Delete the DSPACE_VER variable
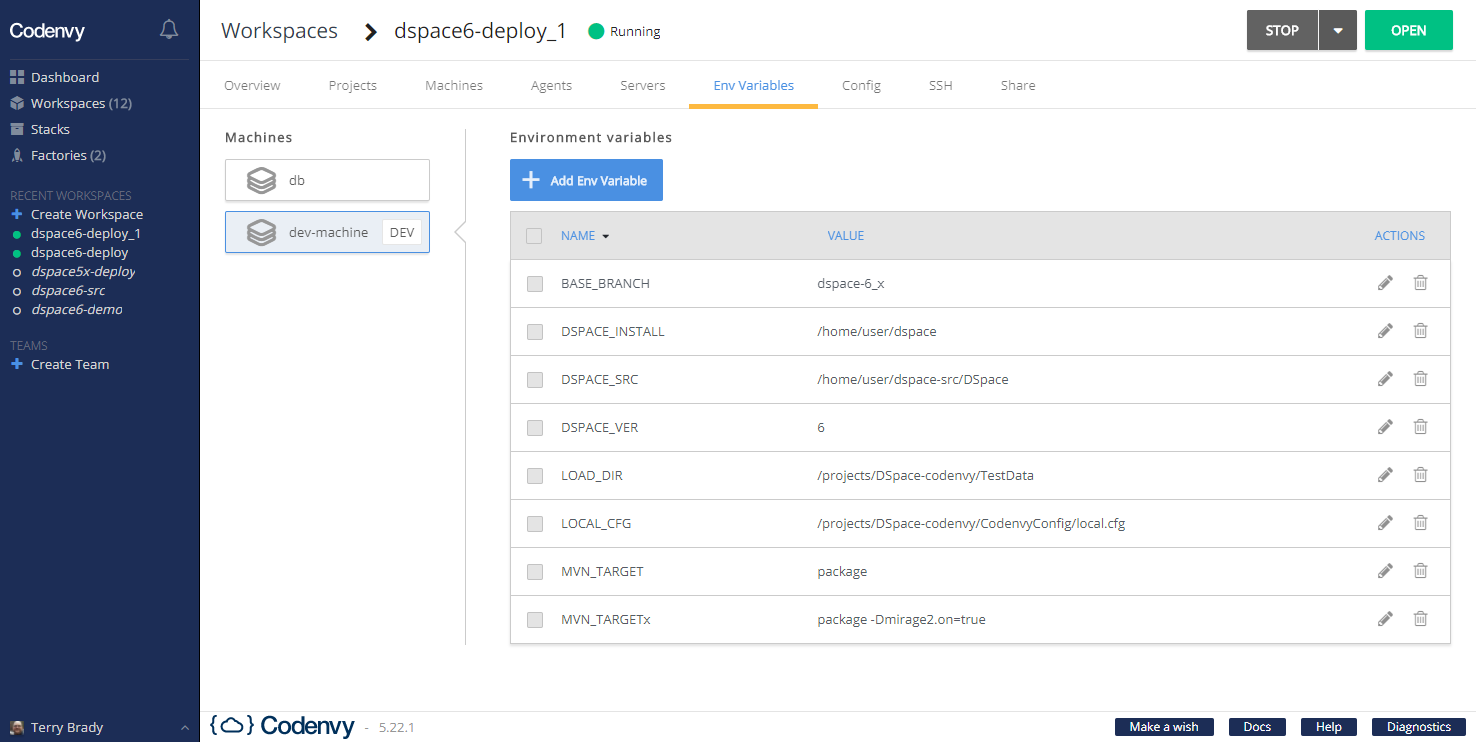The height and width of the screenshot is (742, 1476). (x=1420, y=427)
